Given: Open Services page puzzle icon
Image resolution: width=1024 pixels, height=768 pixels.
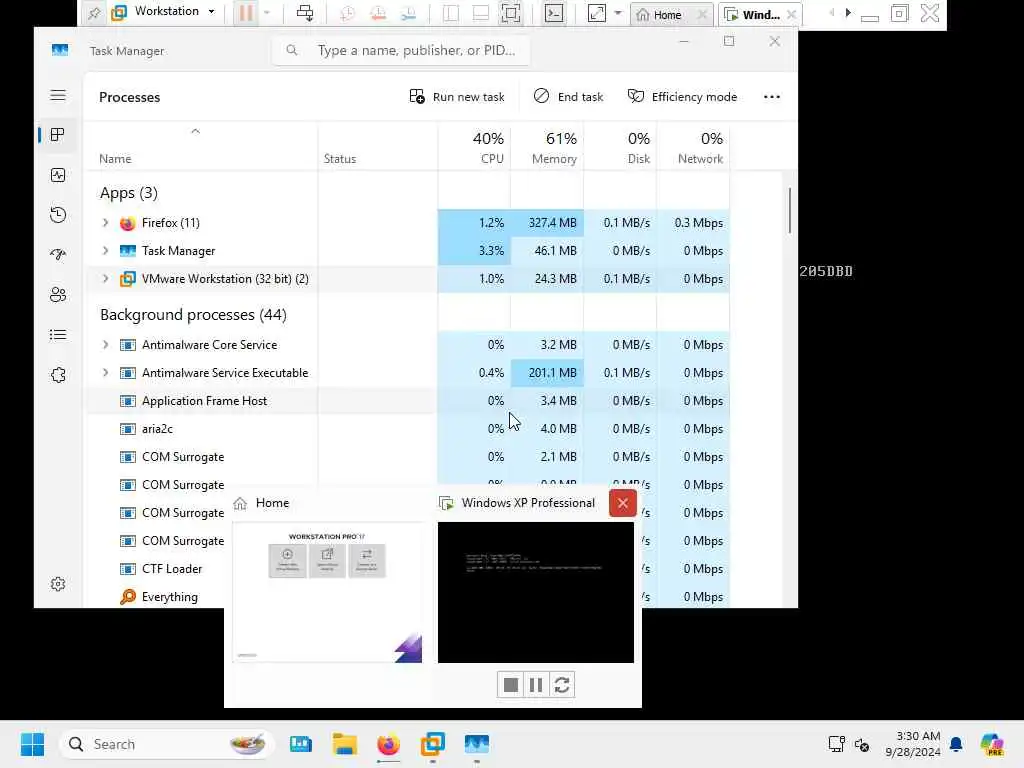Looking at the screenshot, I should pos(58,375).
